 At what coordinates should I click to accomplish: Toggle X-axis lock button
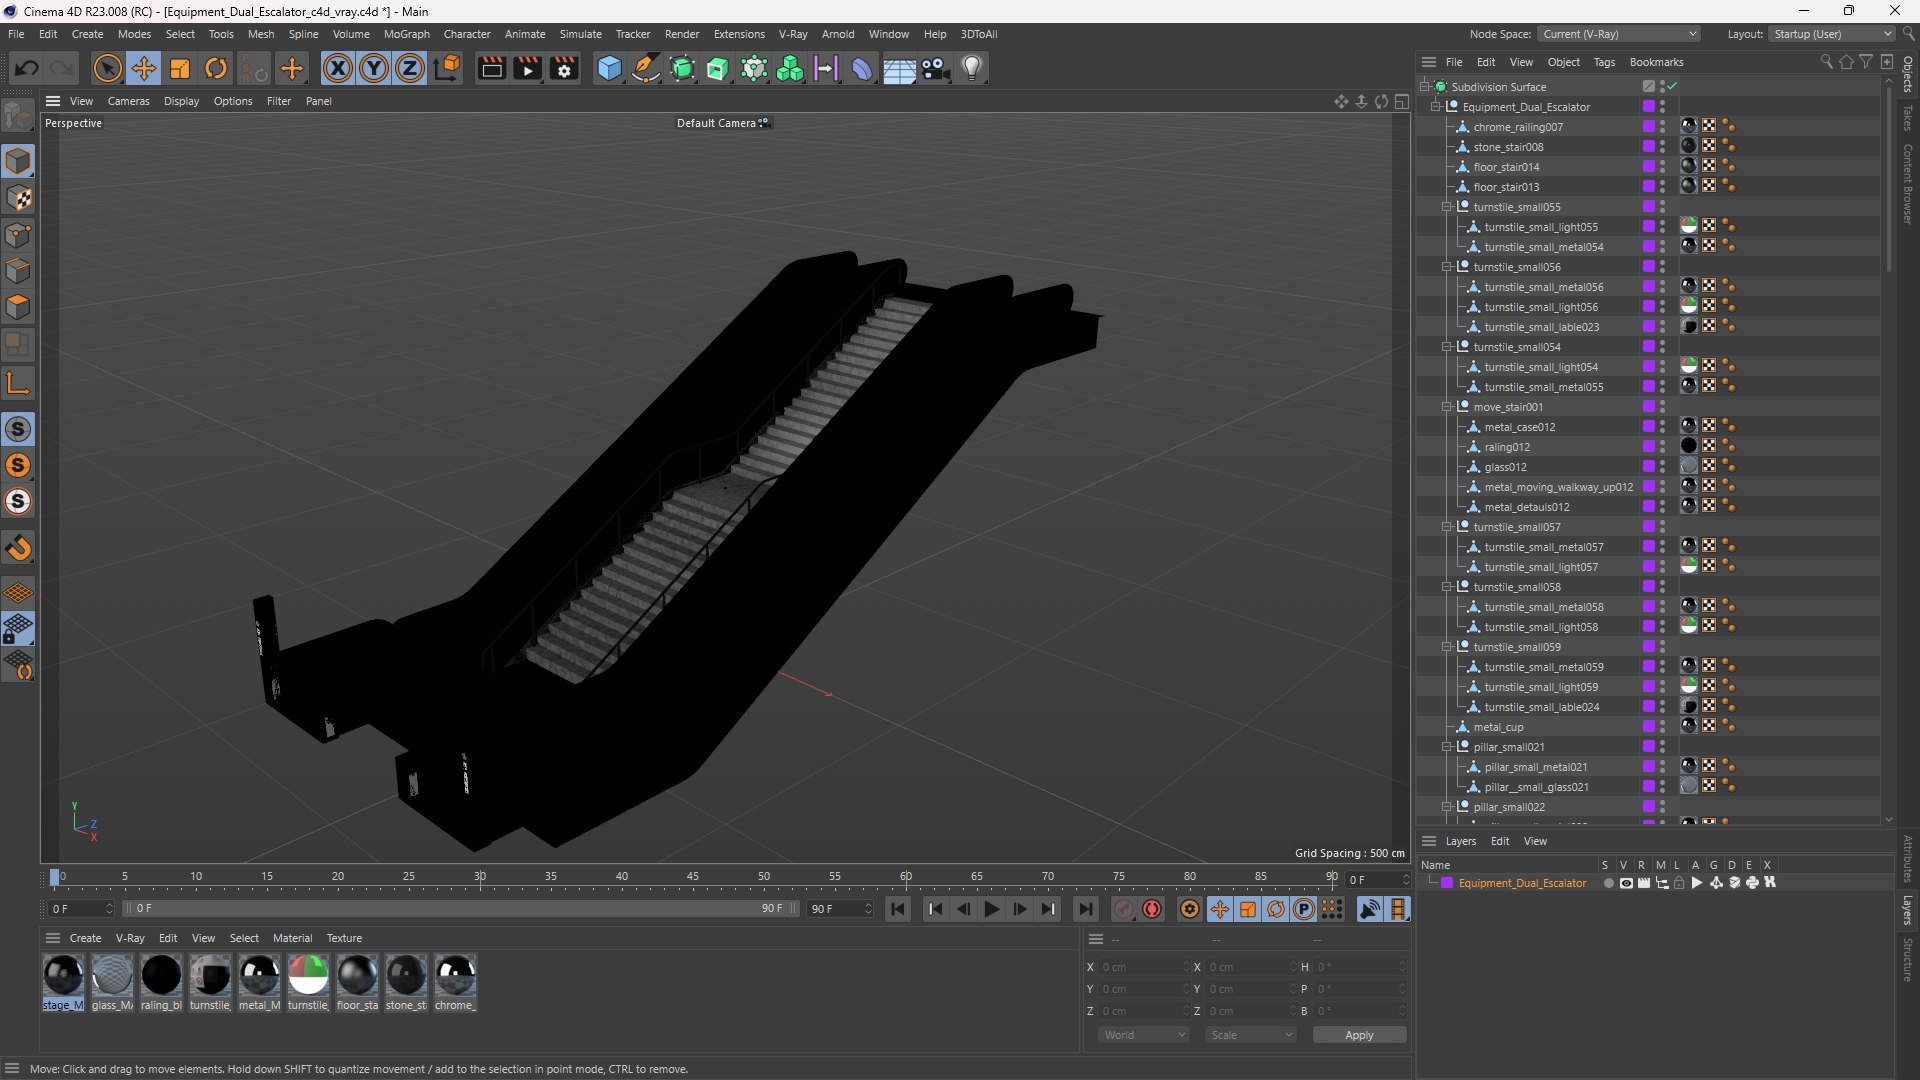point(338,68)
